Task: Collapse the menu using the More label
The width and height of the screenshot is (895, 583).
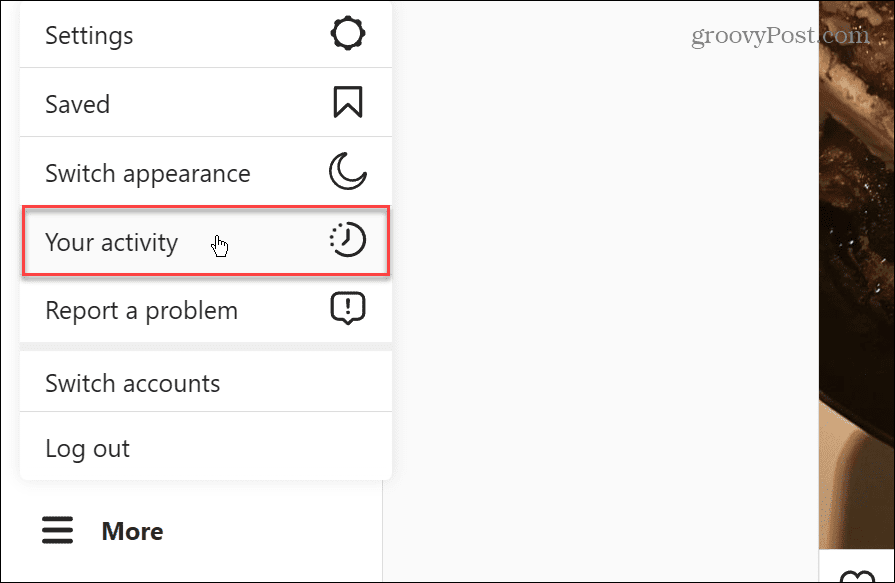Action: (132, 532)
